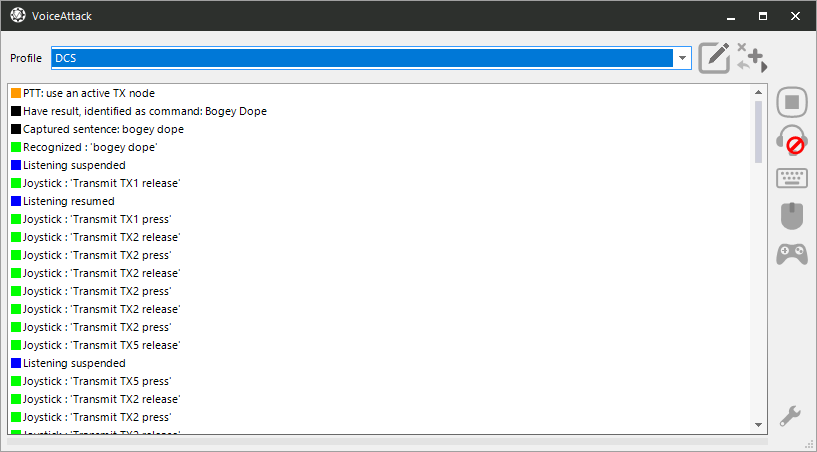The image size is (817, 452).
Task: Open the edit profile pencil icon
Action: click(x=714, y=58)
